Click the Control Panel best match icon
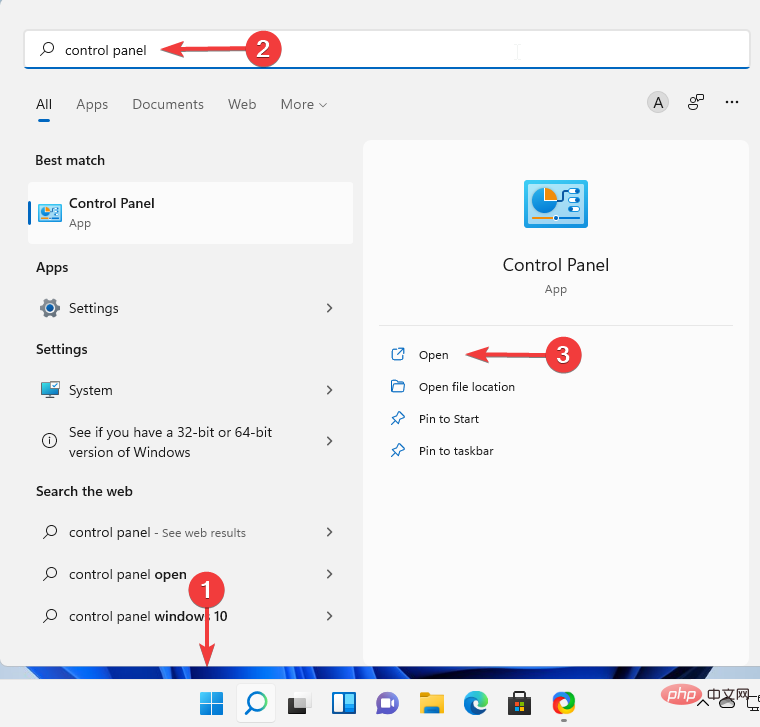This screenshot has width=760, height=727. coord(50,213)
